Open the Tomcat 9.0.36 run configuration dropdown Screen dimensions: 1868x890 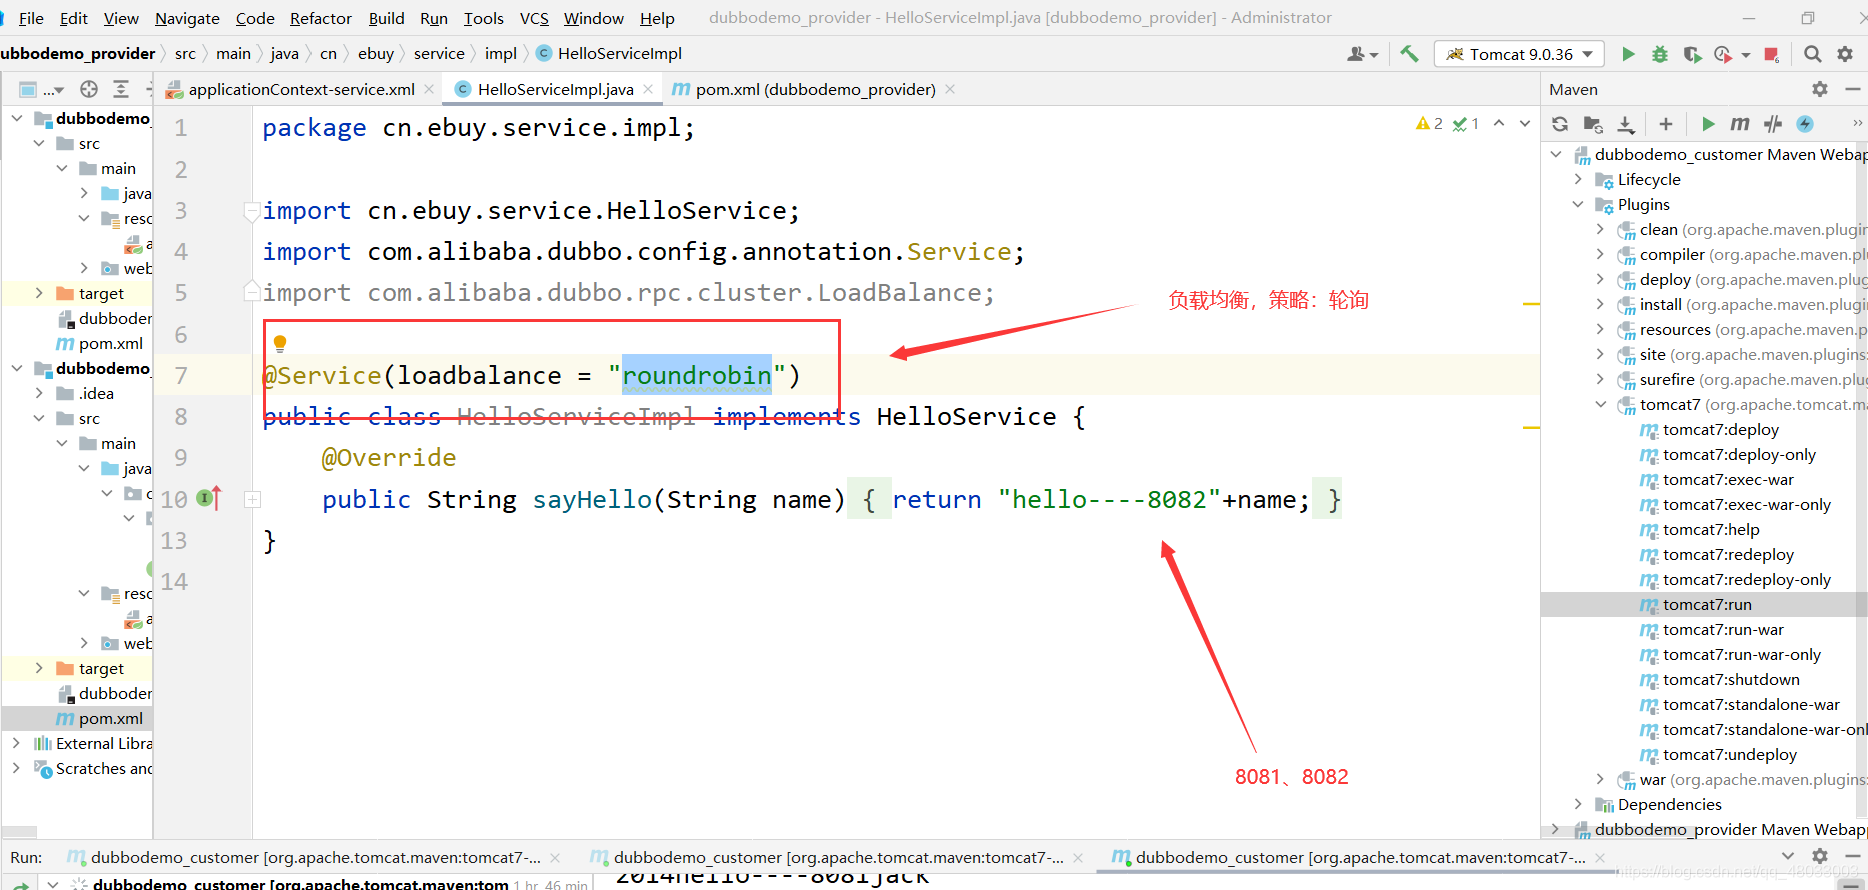pyautogui.click(x=1519, y=54)
